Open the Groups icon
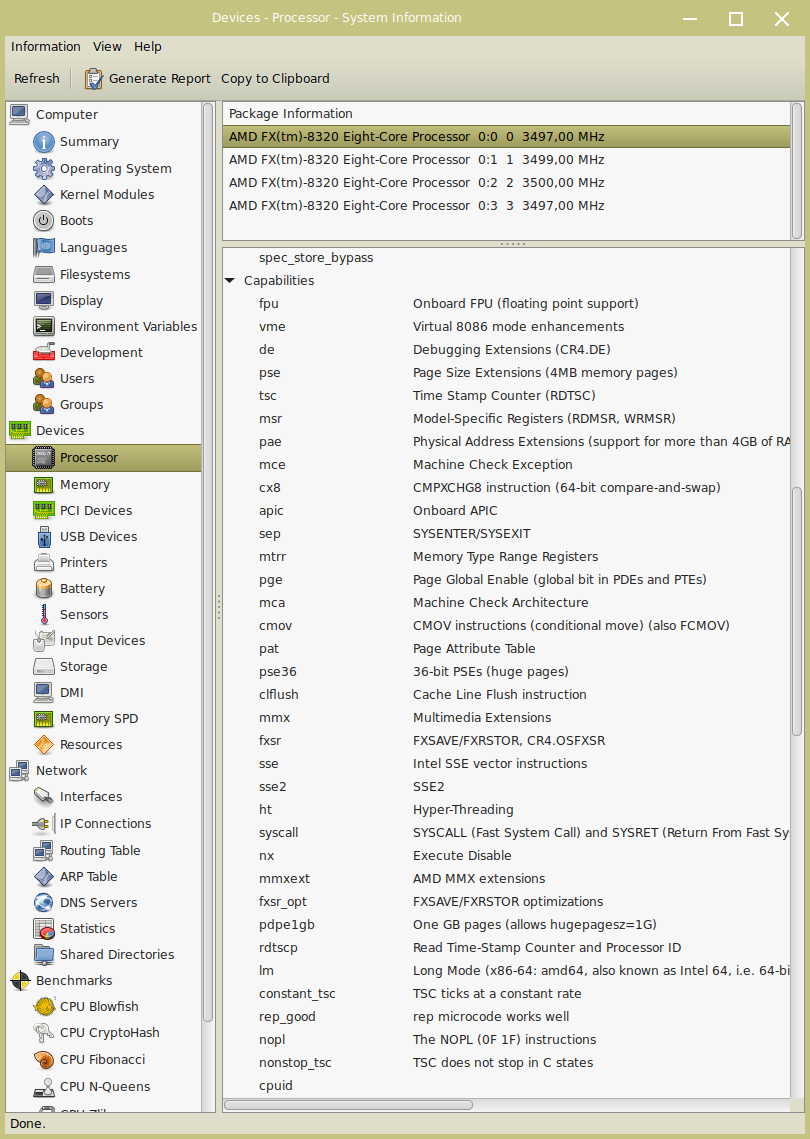Screen dimensions: 810x1139 point(44,405)
